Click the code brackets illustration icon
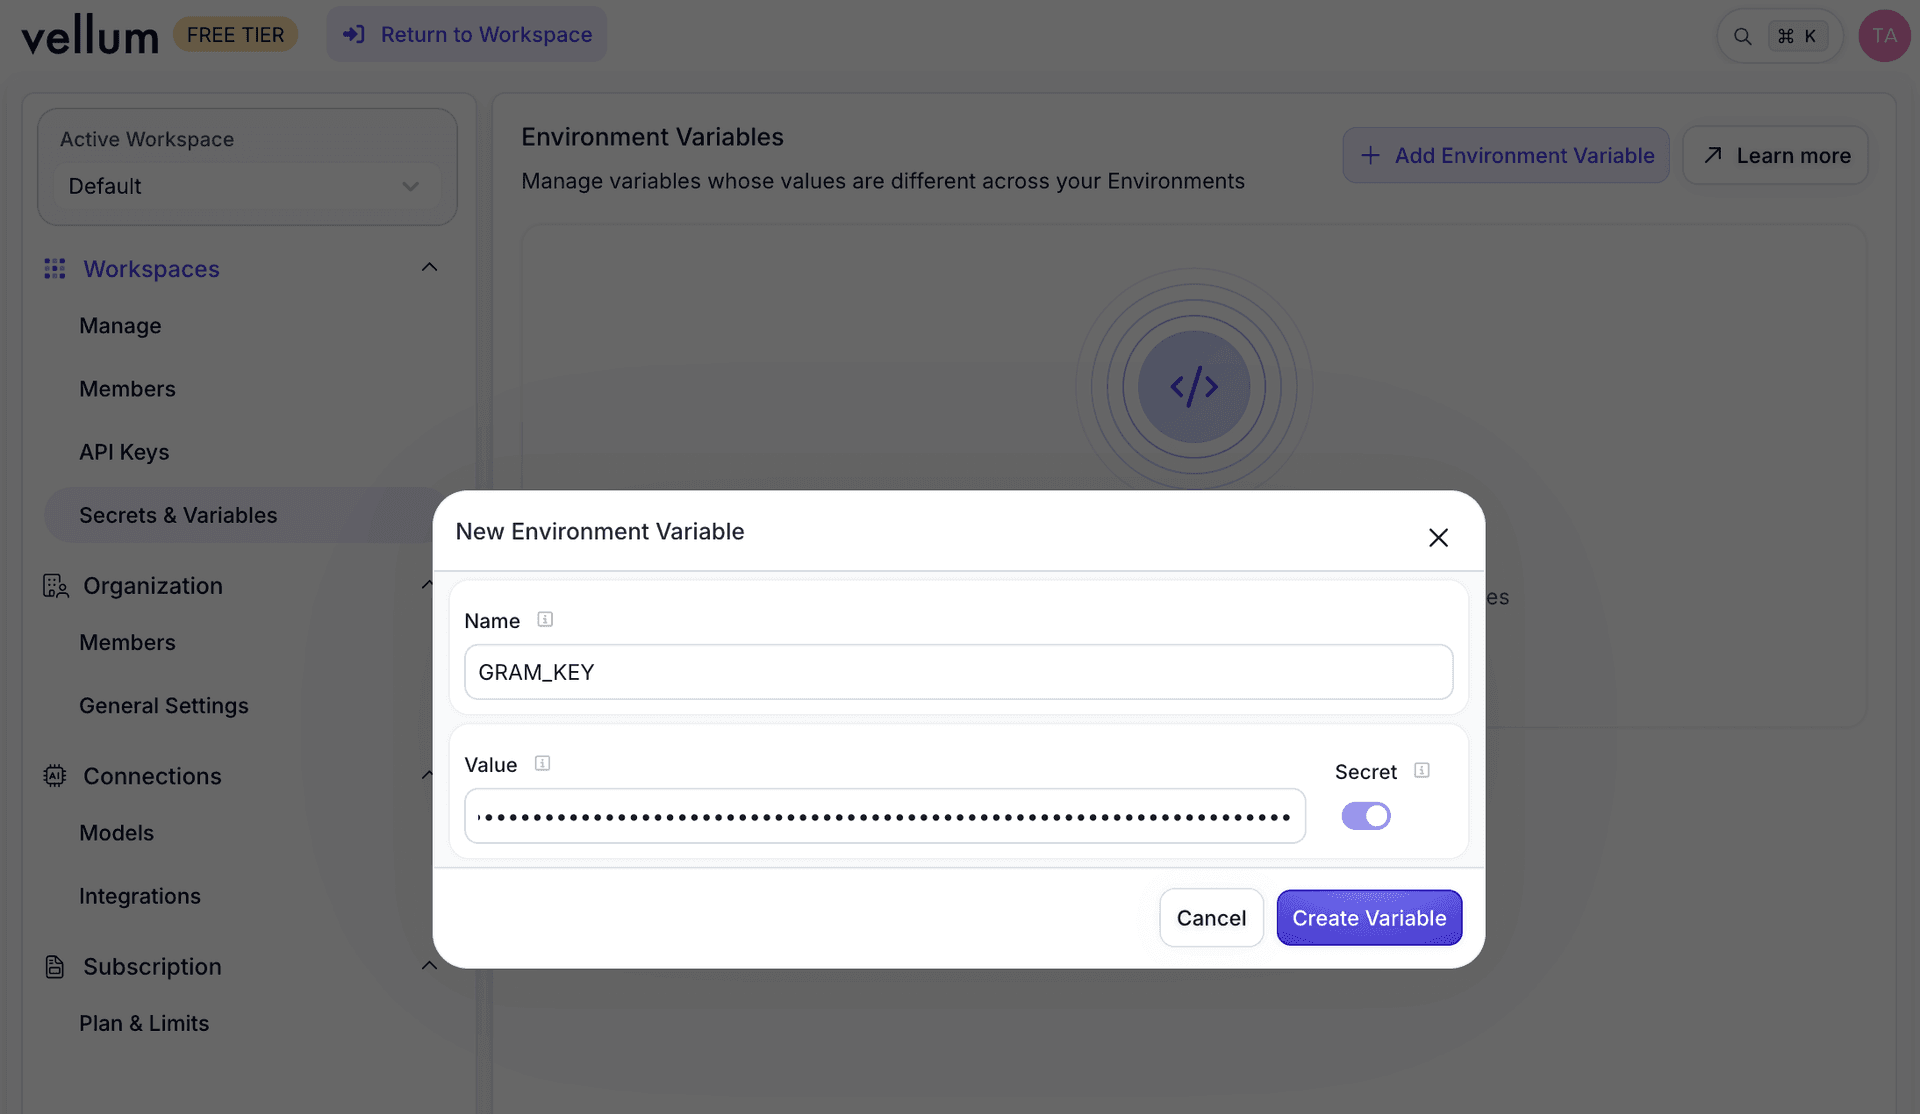 (x=1194, y=386)
